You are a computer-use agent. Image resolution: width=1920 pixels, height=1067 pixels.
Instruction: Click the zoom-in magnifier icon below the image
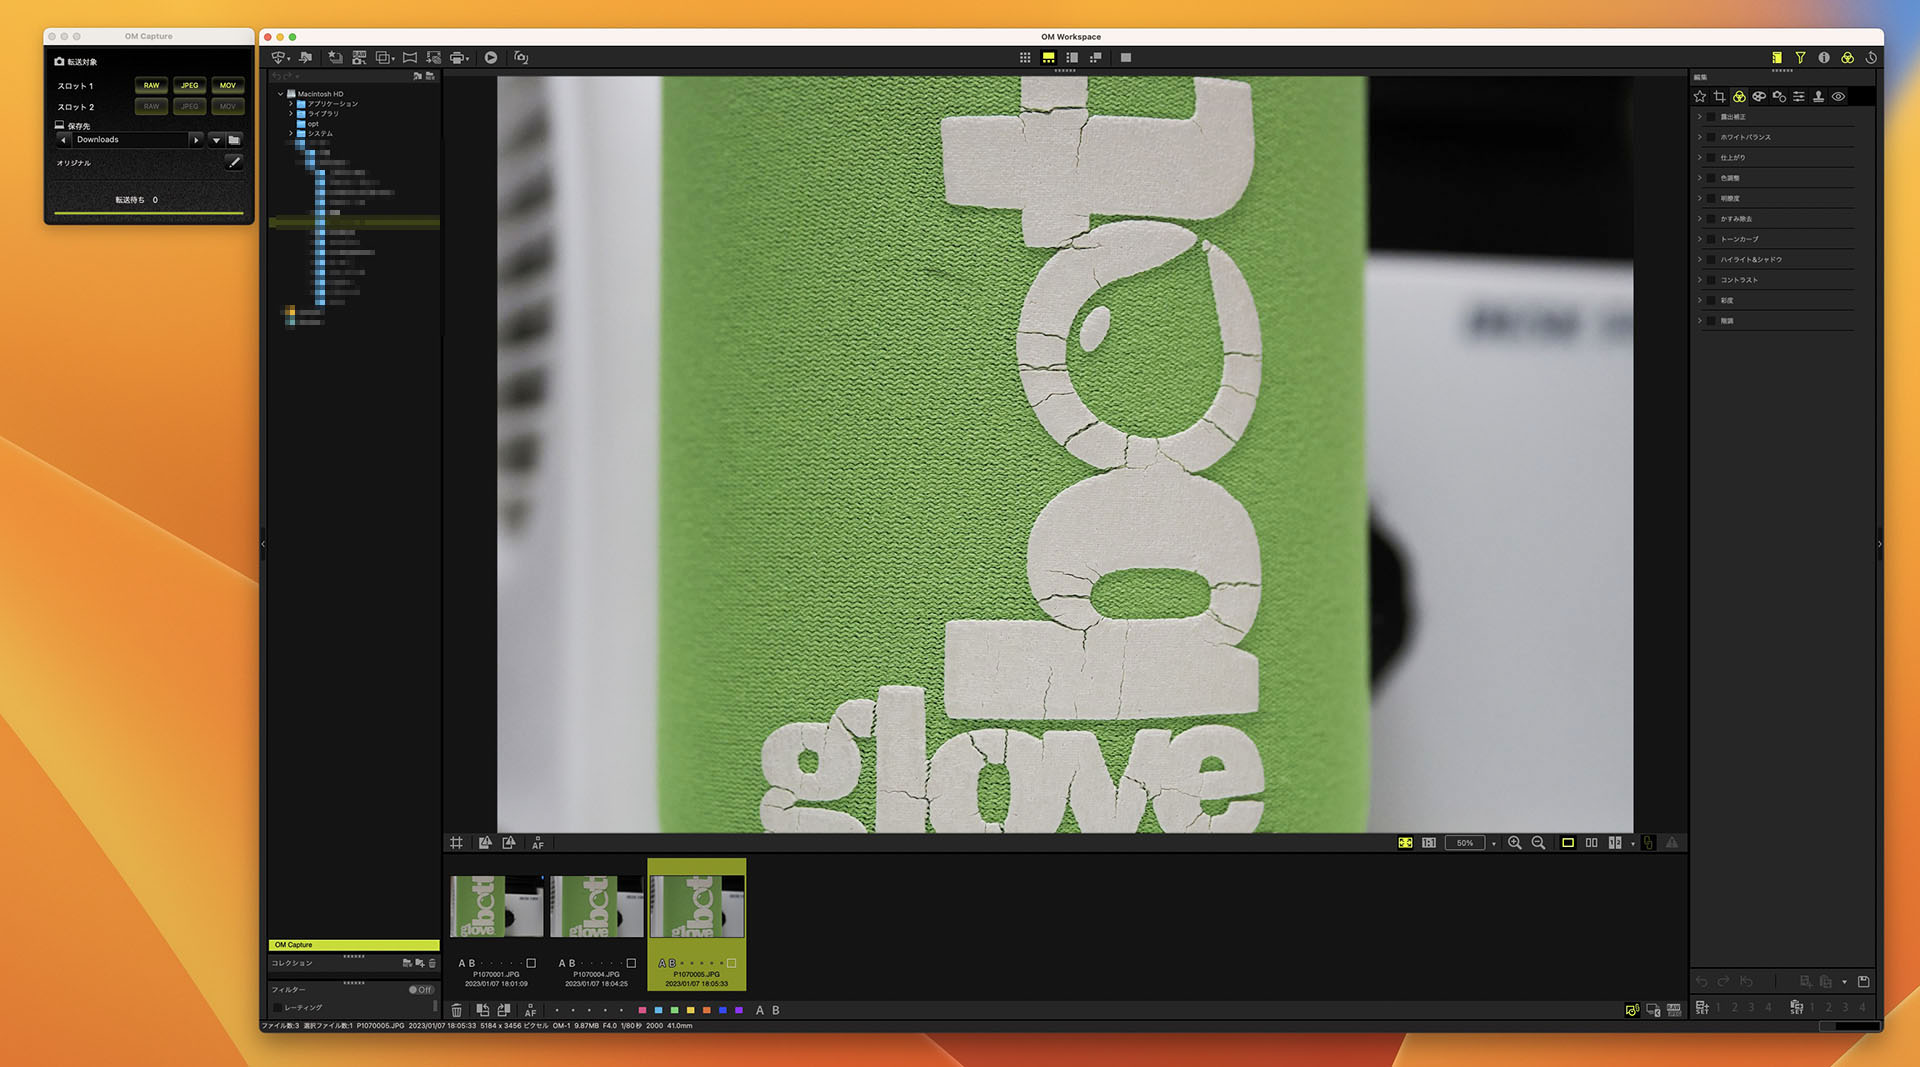(1514, 843)
